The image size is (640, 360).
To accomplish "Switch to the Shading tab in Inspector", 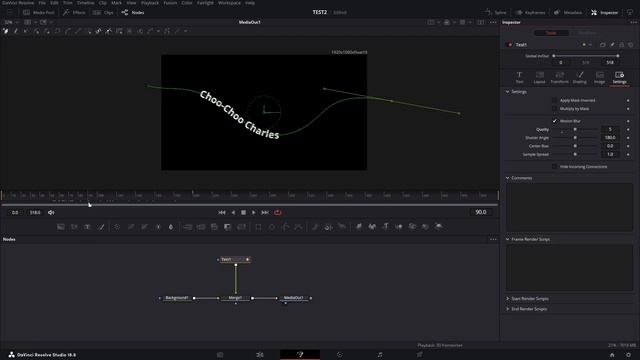I will pyautogui.click(x=580, y=77).
